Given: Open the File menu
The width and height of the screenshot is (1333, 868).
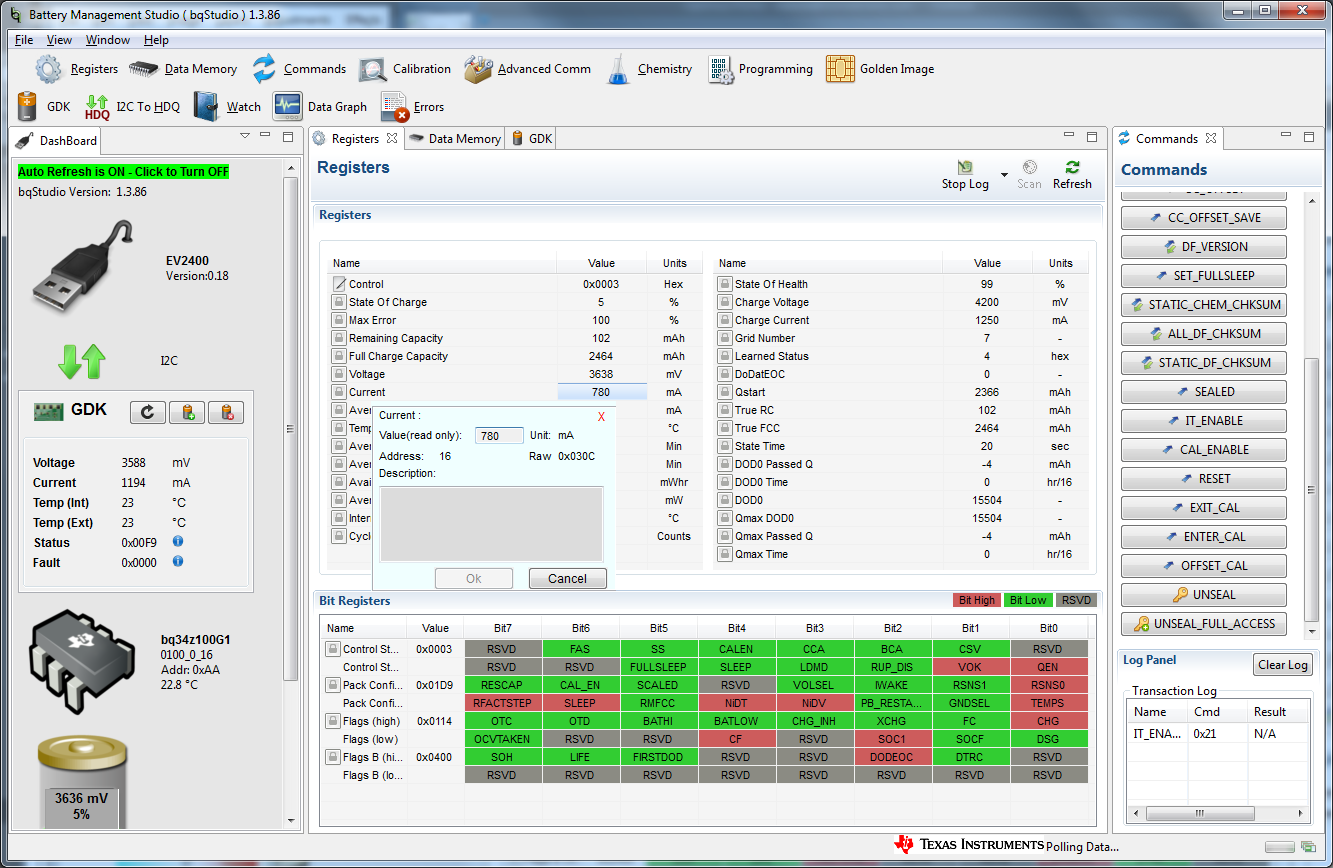Looking at the screenshot, I should coord(24,40).
